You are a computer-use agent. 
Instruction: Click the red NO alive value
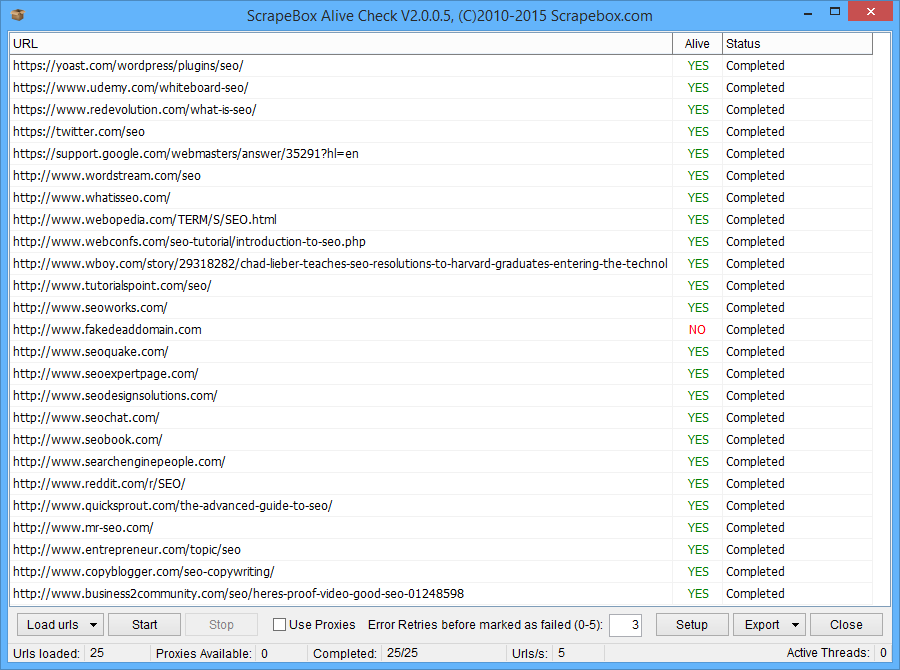(697, 330)
